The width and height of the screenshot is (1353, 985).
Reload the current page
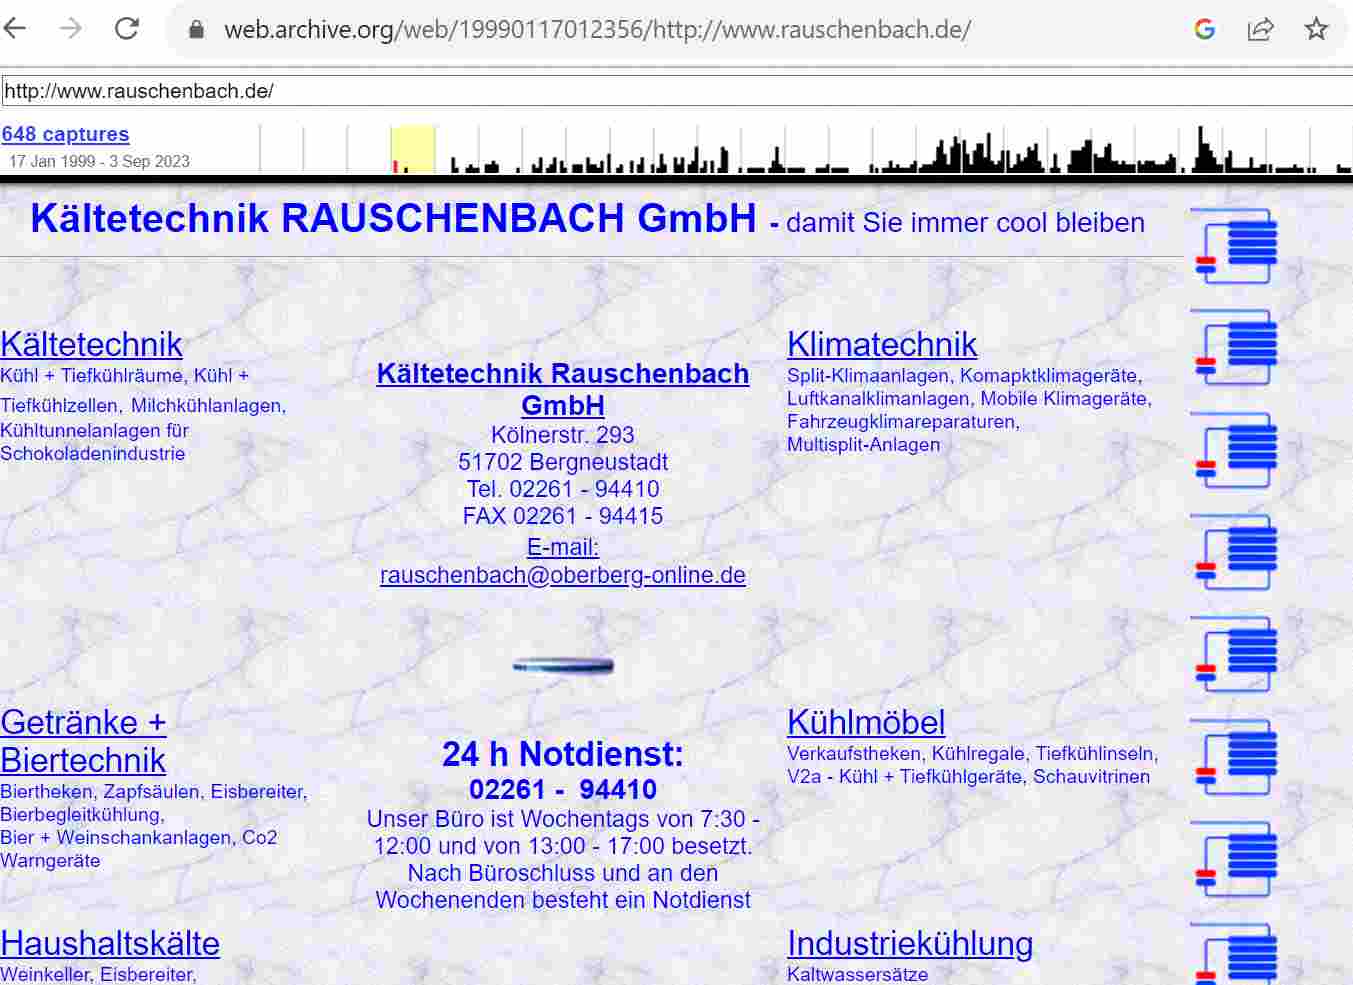click(127, 29)
